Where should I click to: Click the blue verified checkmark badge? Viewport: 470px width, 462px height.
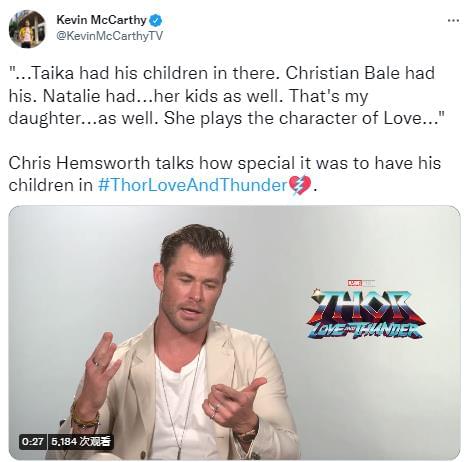155,20
